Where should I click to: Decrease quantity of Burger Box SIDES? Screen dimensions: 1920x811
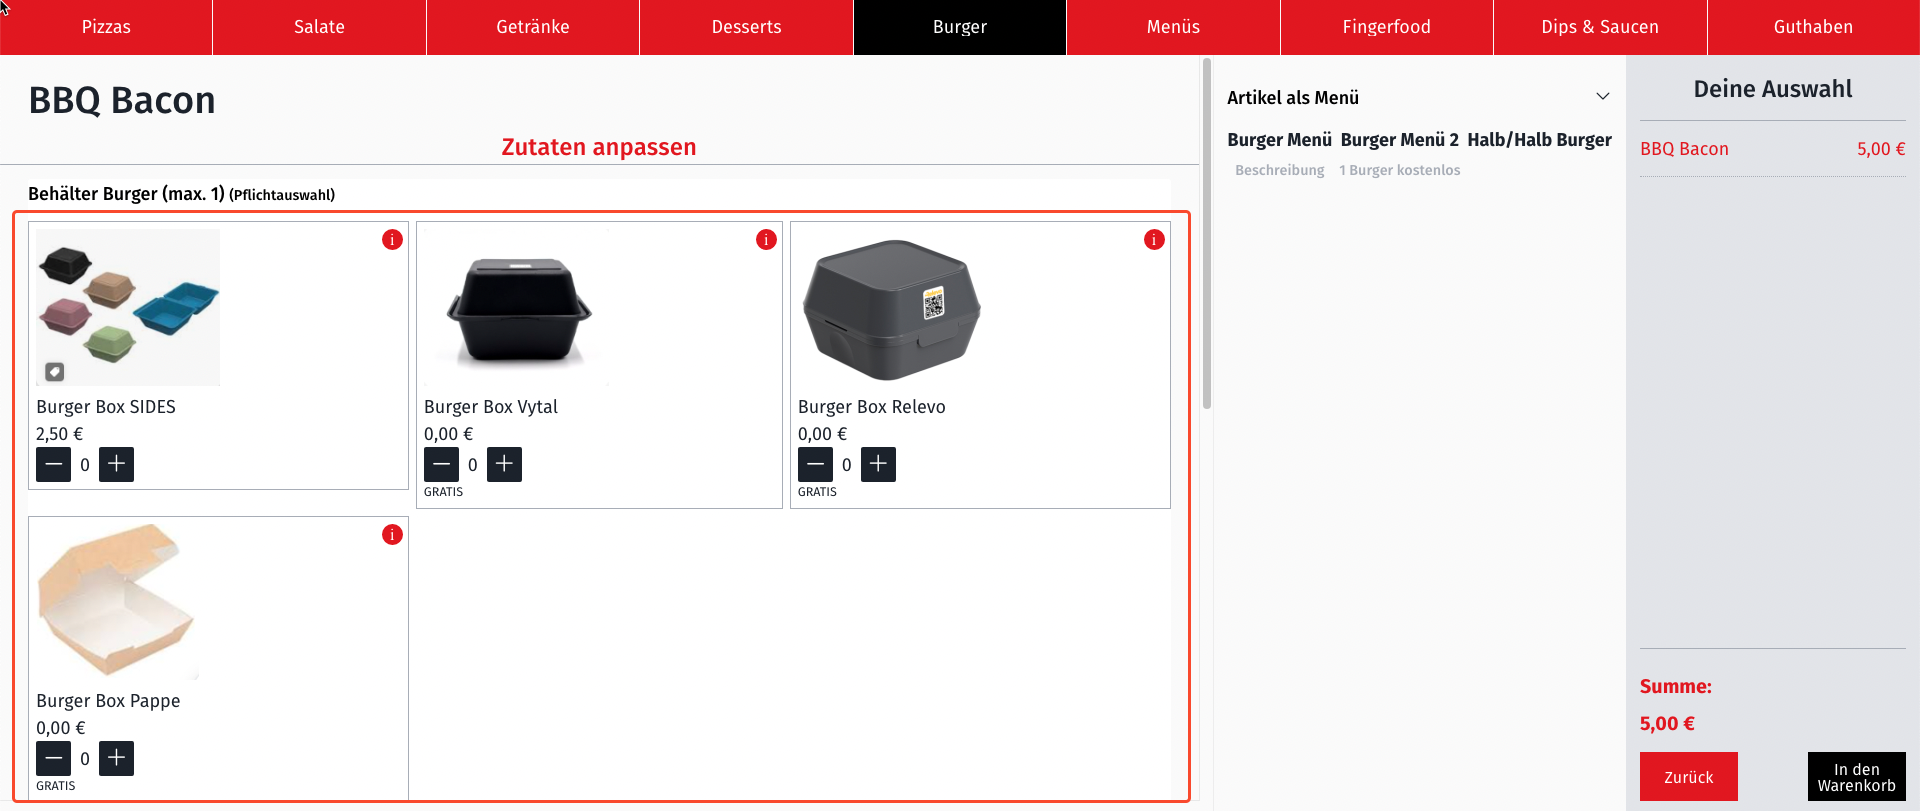click(x=53, y=464)
